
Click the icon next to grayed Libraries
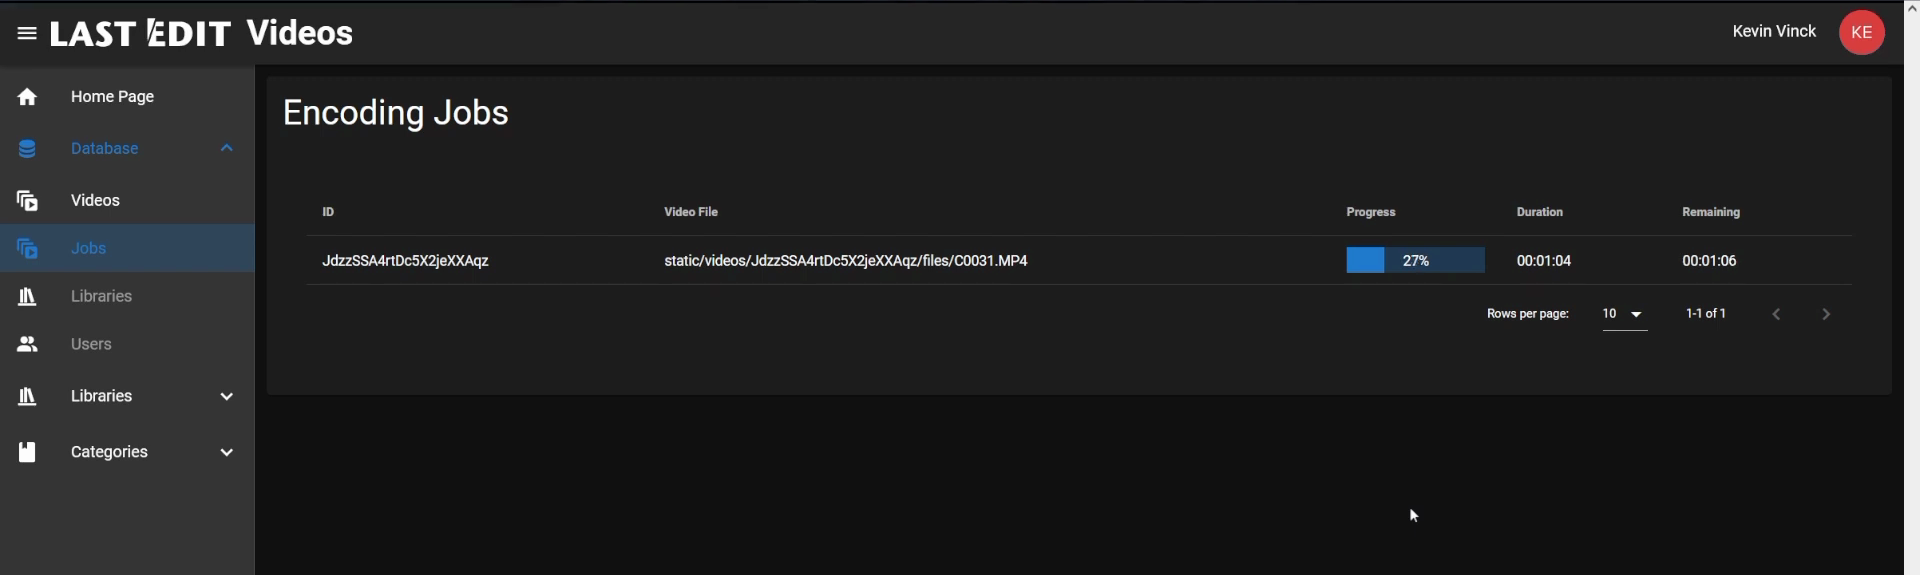pos(27,297)
